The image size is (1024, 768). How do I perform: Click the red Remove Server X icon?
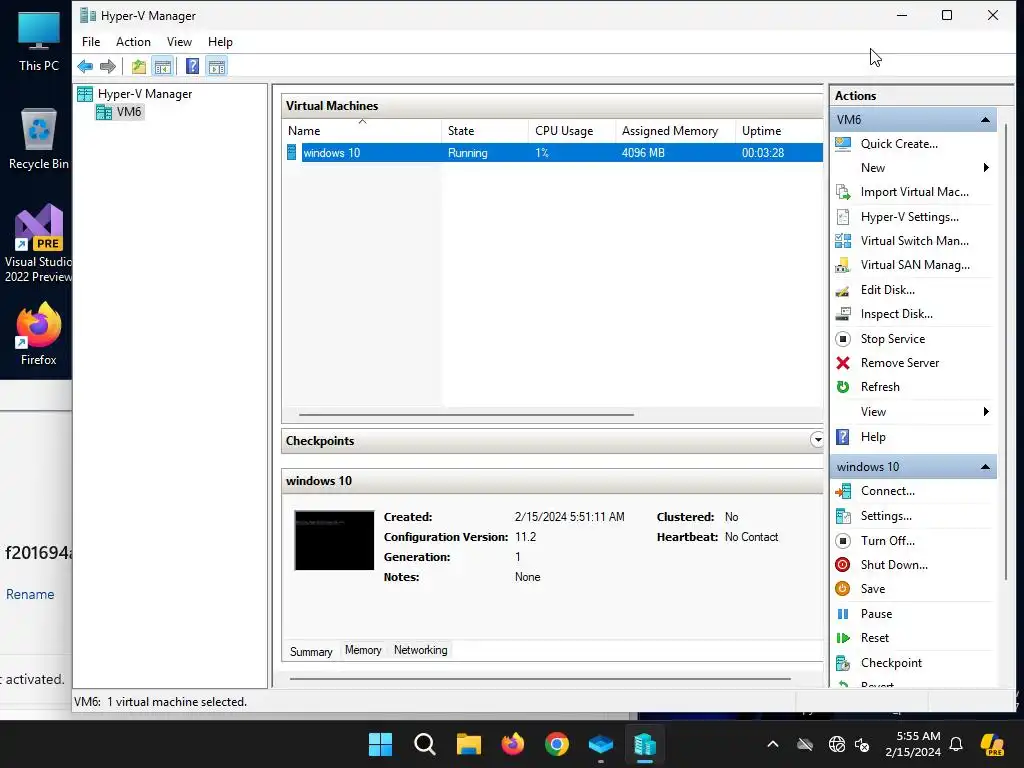[843, 363]
